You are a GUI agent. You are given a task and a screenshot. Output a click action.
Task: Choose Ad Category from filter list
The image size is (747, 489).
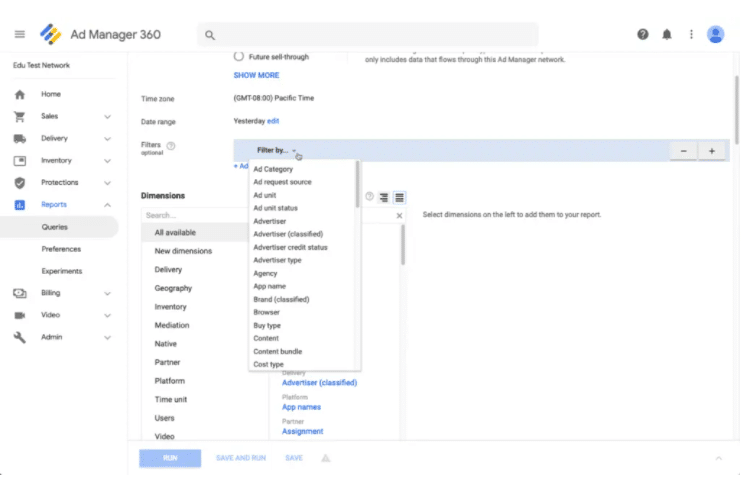click(x=273, y=169)
